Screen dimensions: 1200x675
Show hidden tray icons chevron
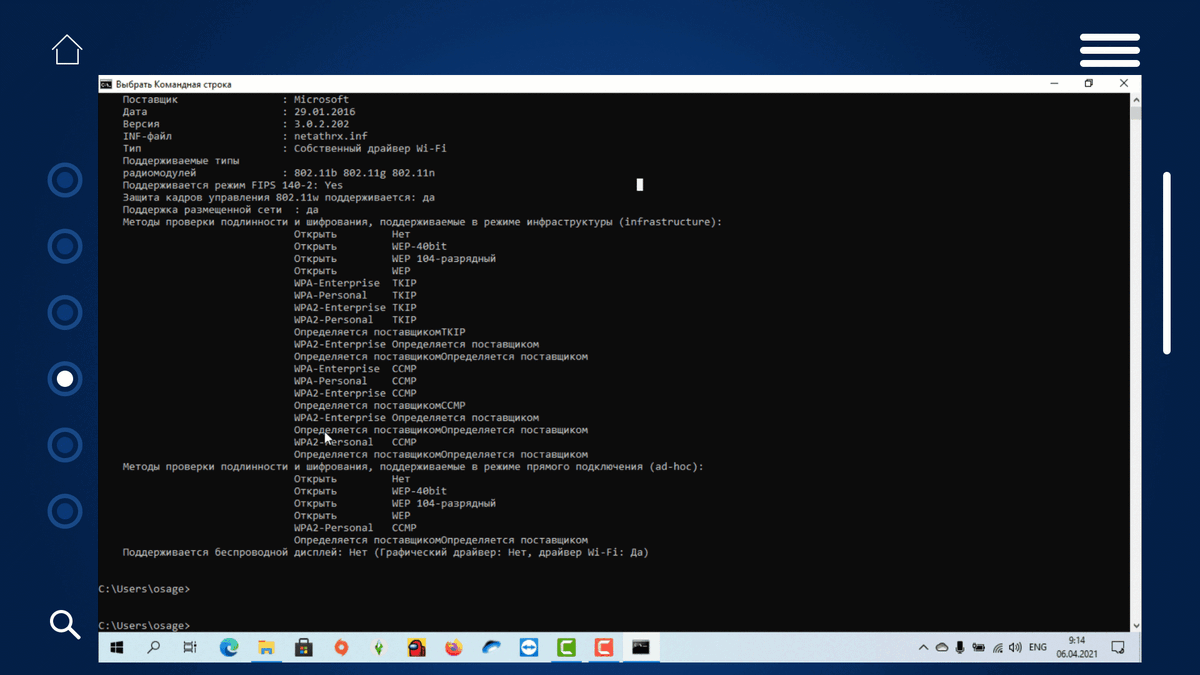pos(924,648)
